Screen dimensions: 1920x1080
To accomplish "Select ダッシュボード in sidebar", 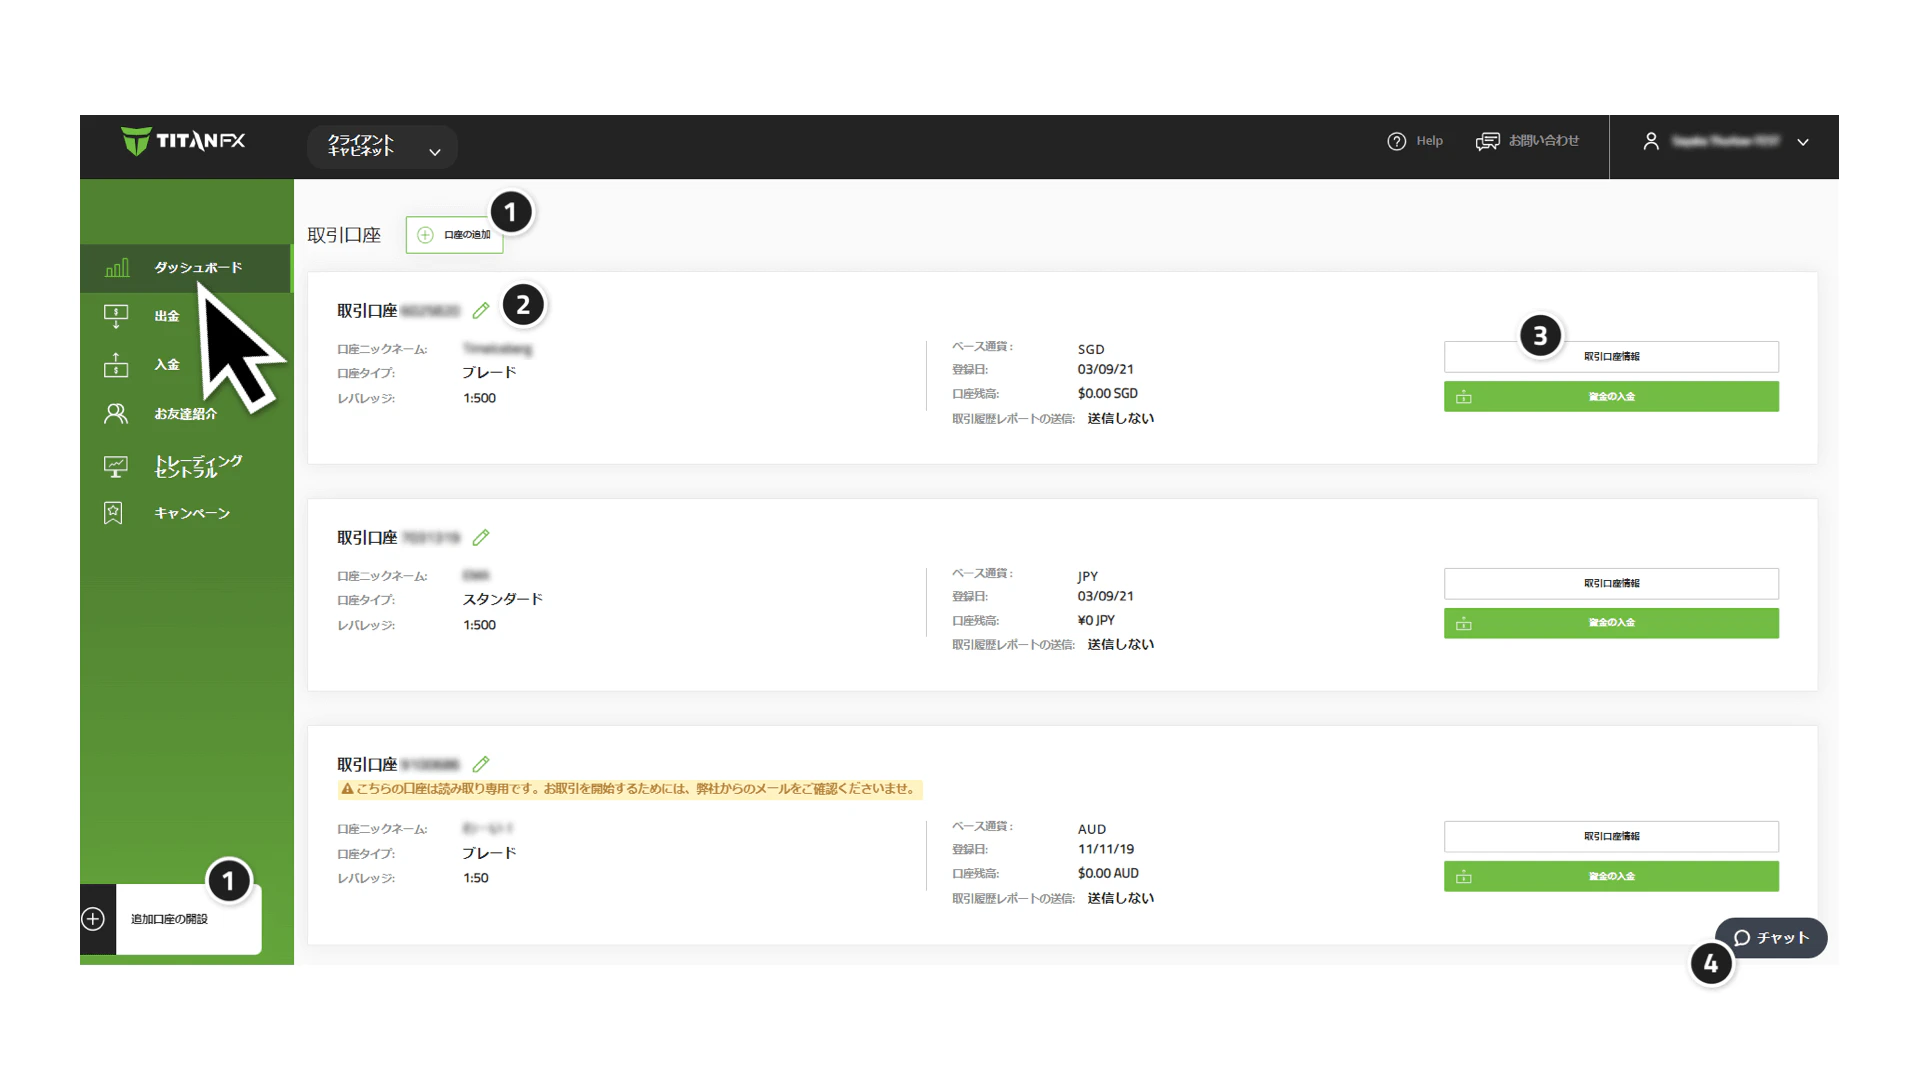I will pyautogui.click(x=197, y=268).
